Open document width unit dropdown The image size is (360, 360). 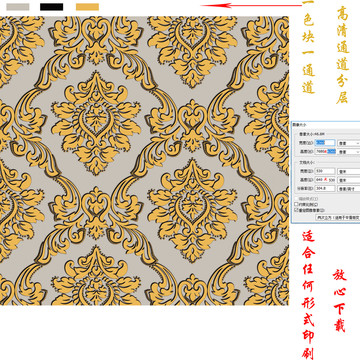[349, 171]
